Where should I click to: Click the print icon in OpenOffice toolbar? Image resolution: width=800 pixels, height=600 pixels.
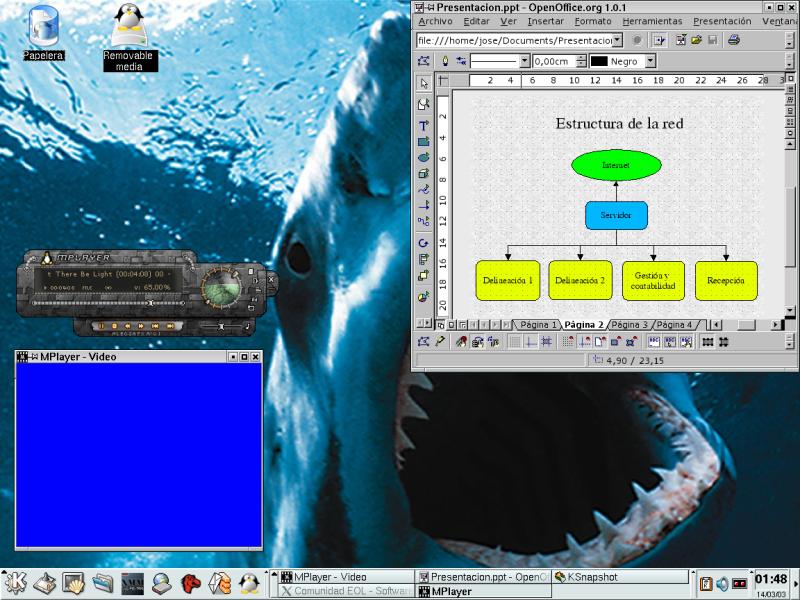734,40
